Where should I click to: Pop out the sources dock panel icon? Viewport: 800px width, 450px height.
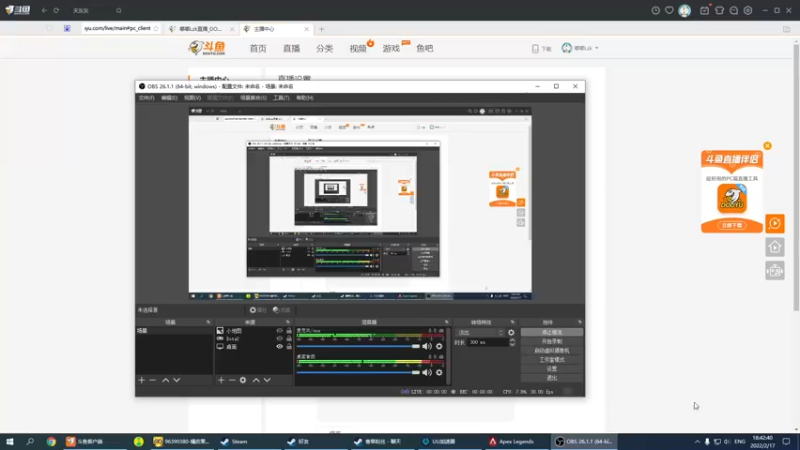[x=288, y=322]
